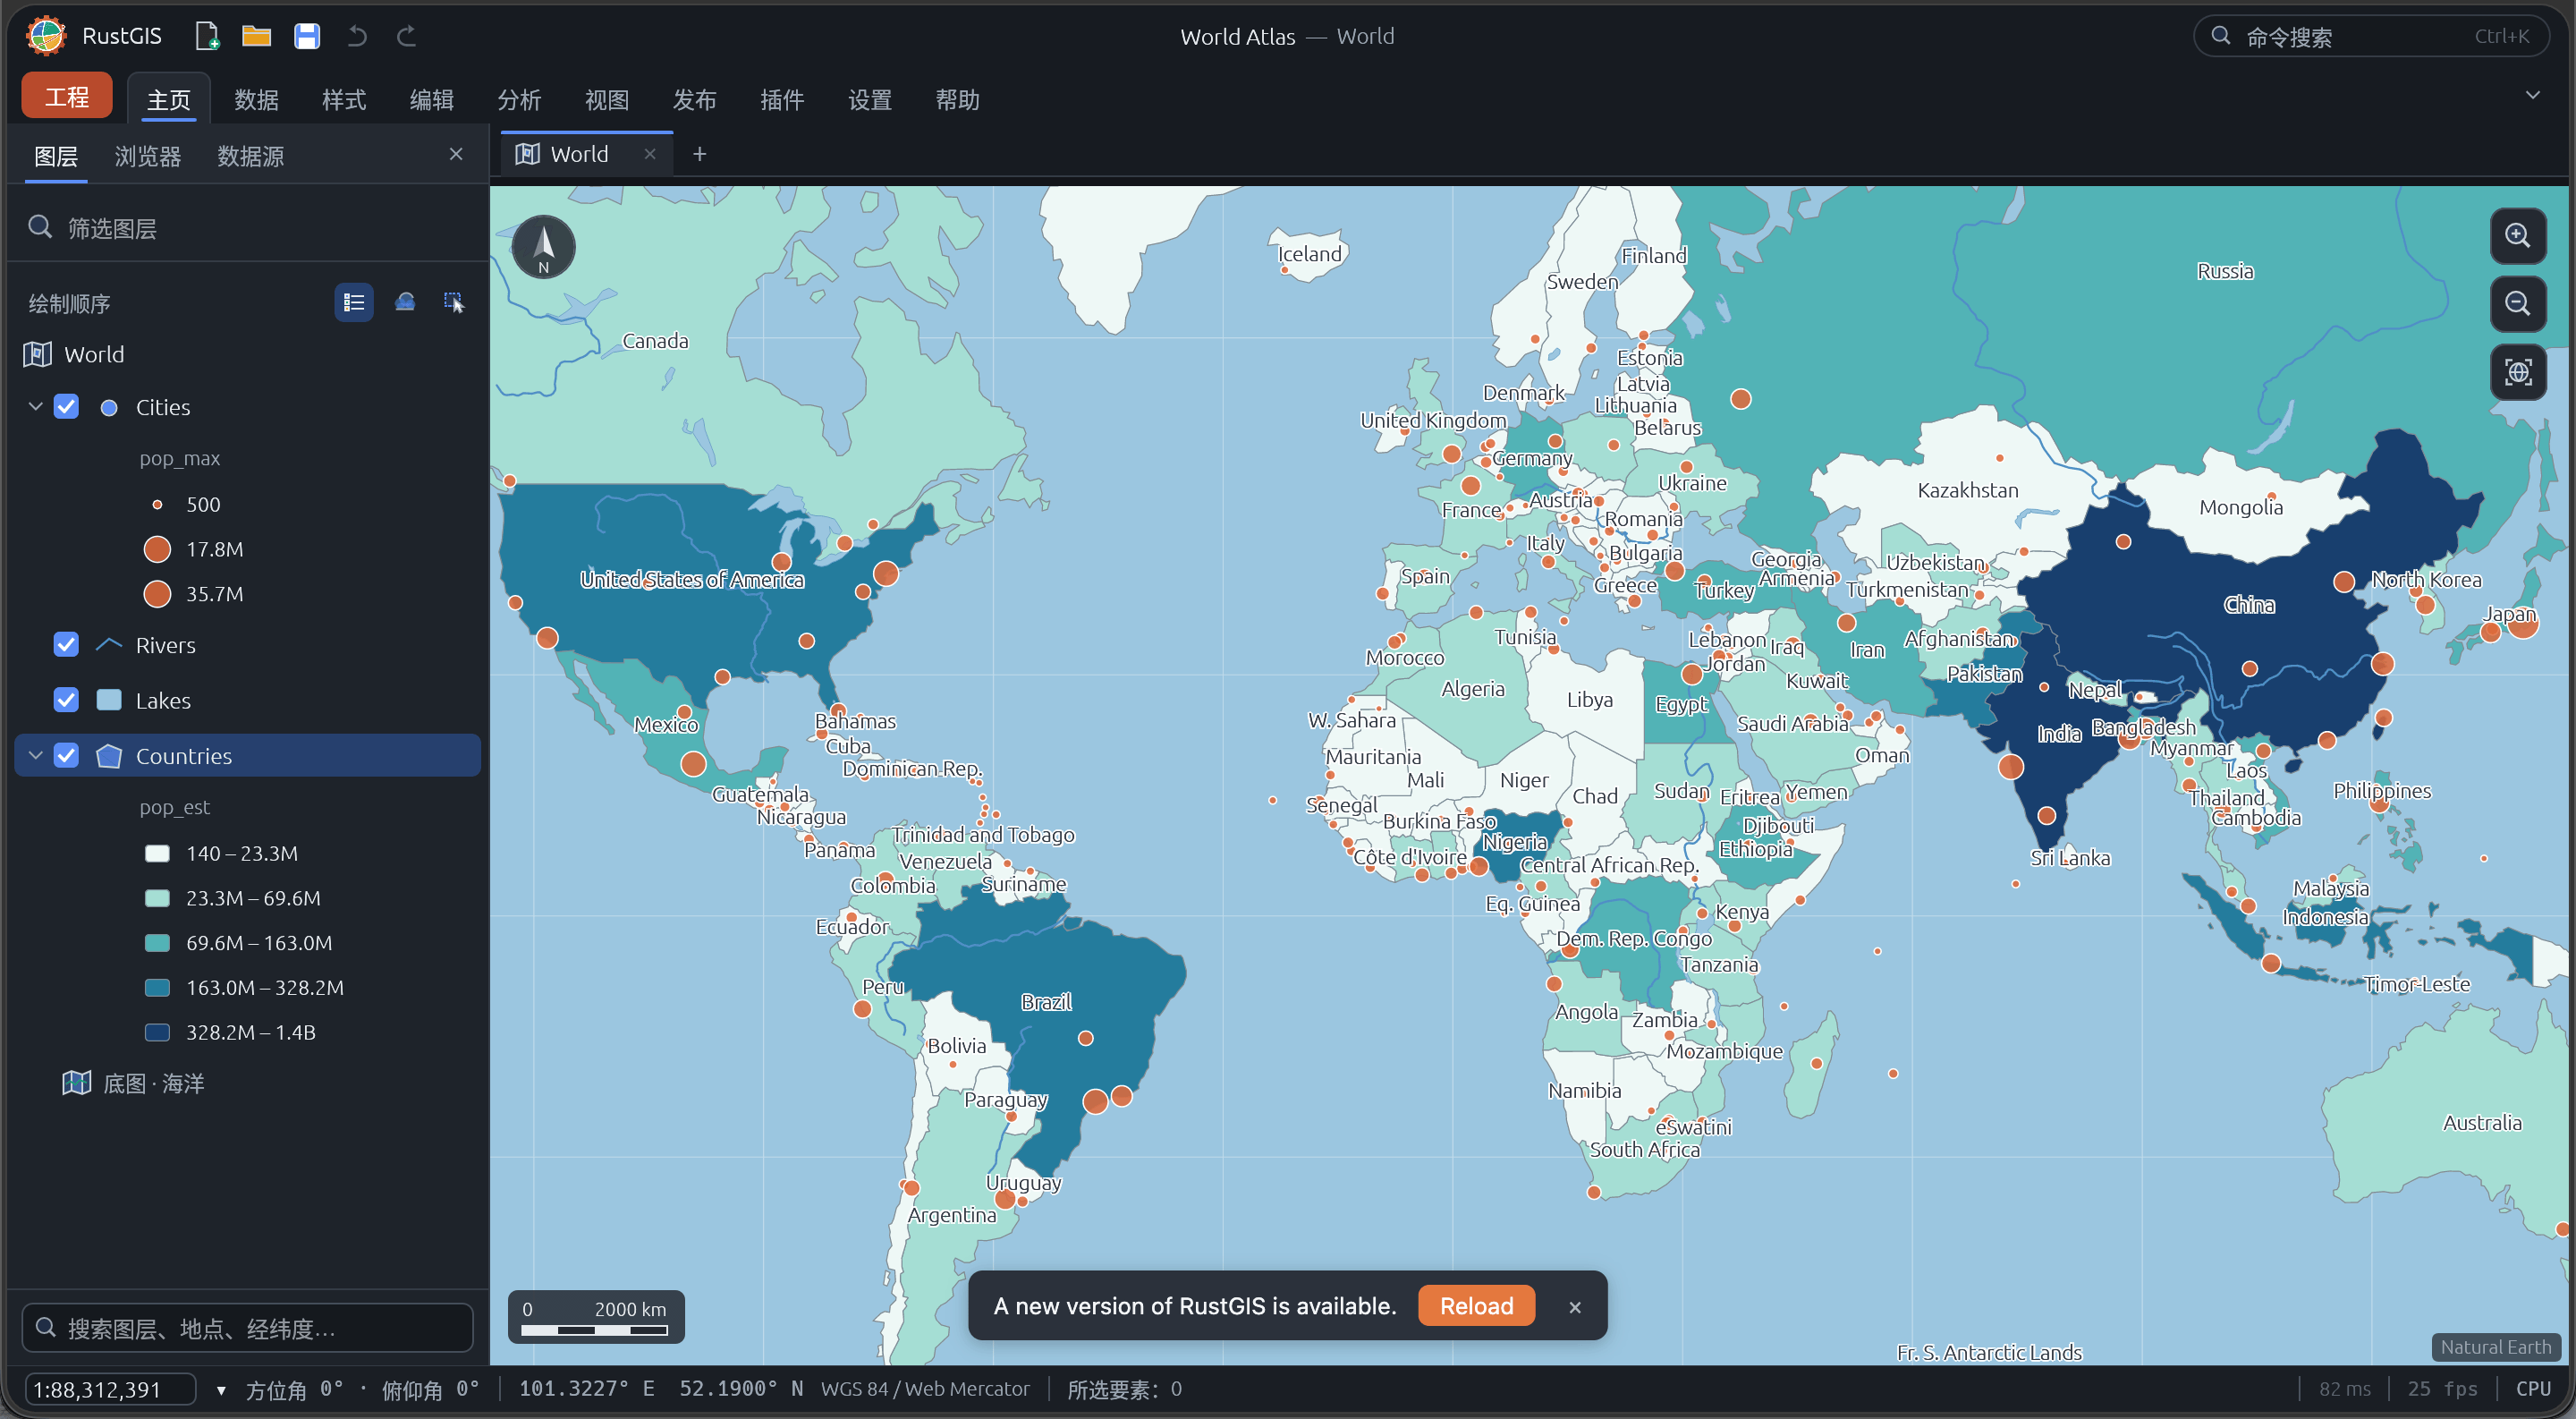Open the 分析 ribbon tab
2576x1419 pixels.
click(x=519, y=99)
